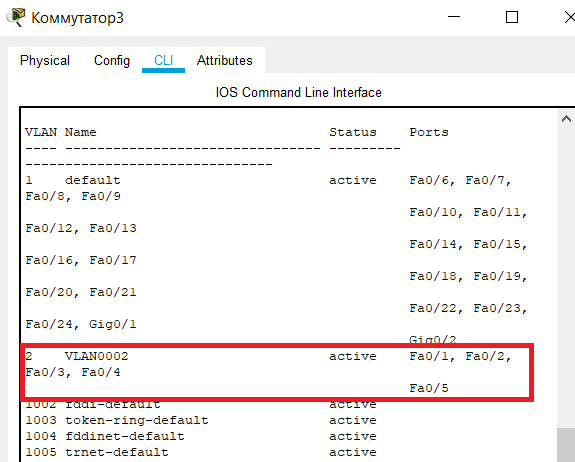Click the 'Status' column header
575x462 pixels.
352,132
